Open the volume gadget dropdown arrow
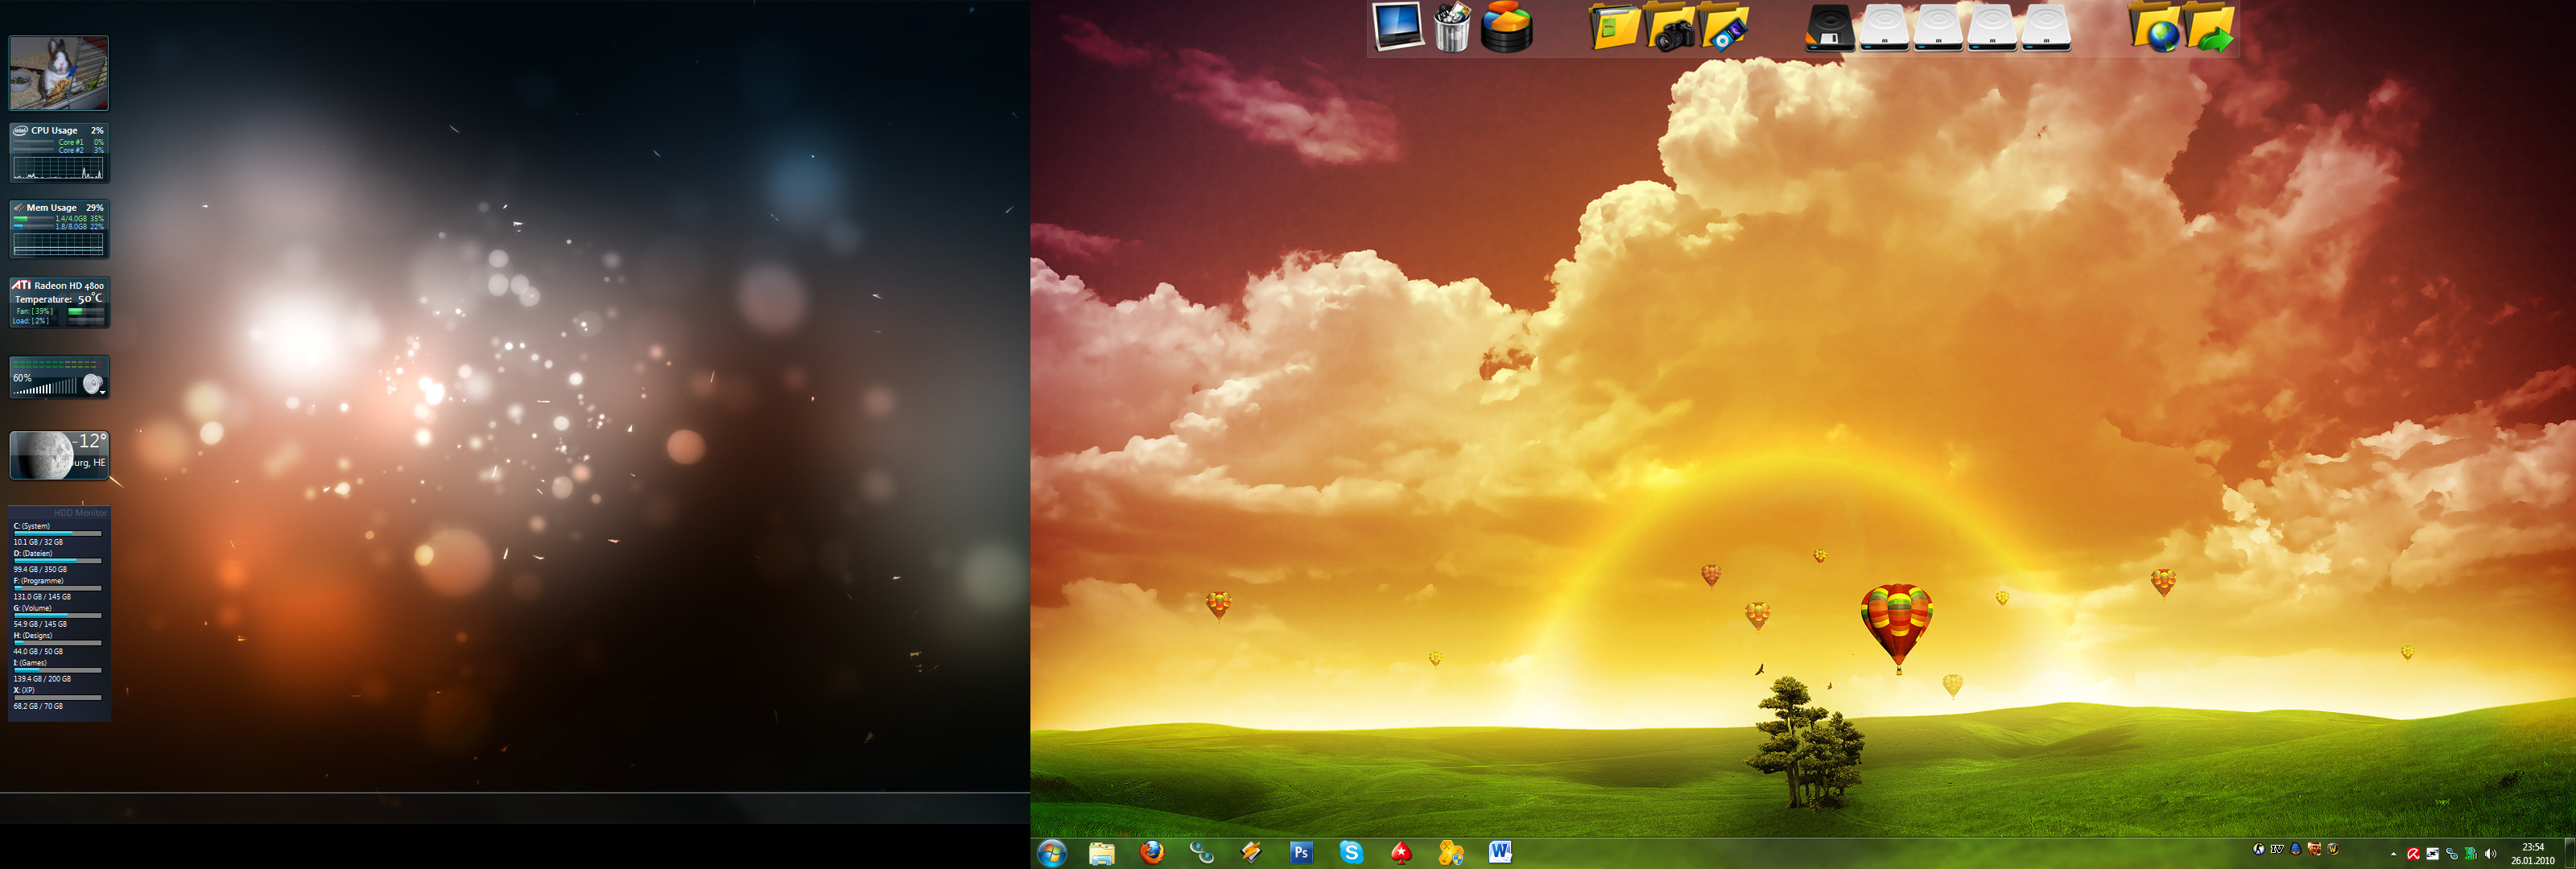The height and width of the screenshot is (869, 2576). tap(103, 393)
